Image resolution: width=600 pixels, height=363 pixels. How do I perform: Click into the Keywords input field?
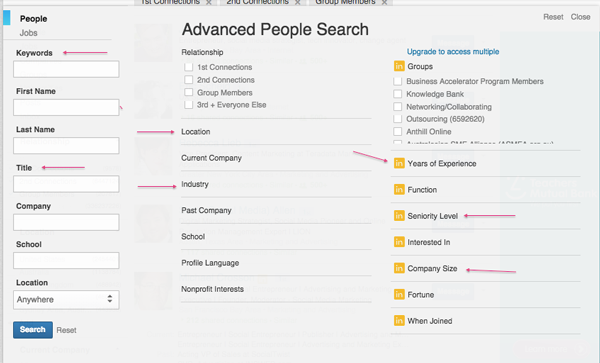coord(66,69)
